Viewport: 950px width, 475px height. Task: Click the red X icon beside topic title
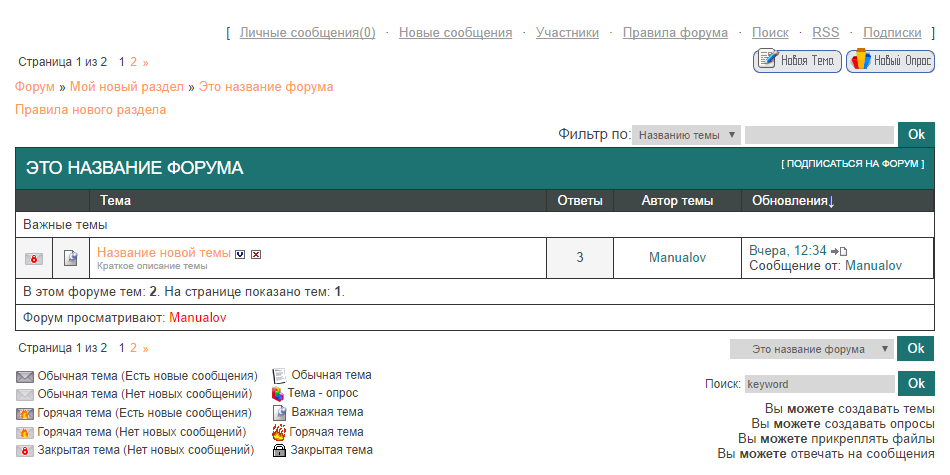click(x=256, y=254)
